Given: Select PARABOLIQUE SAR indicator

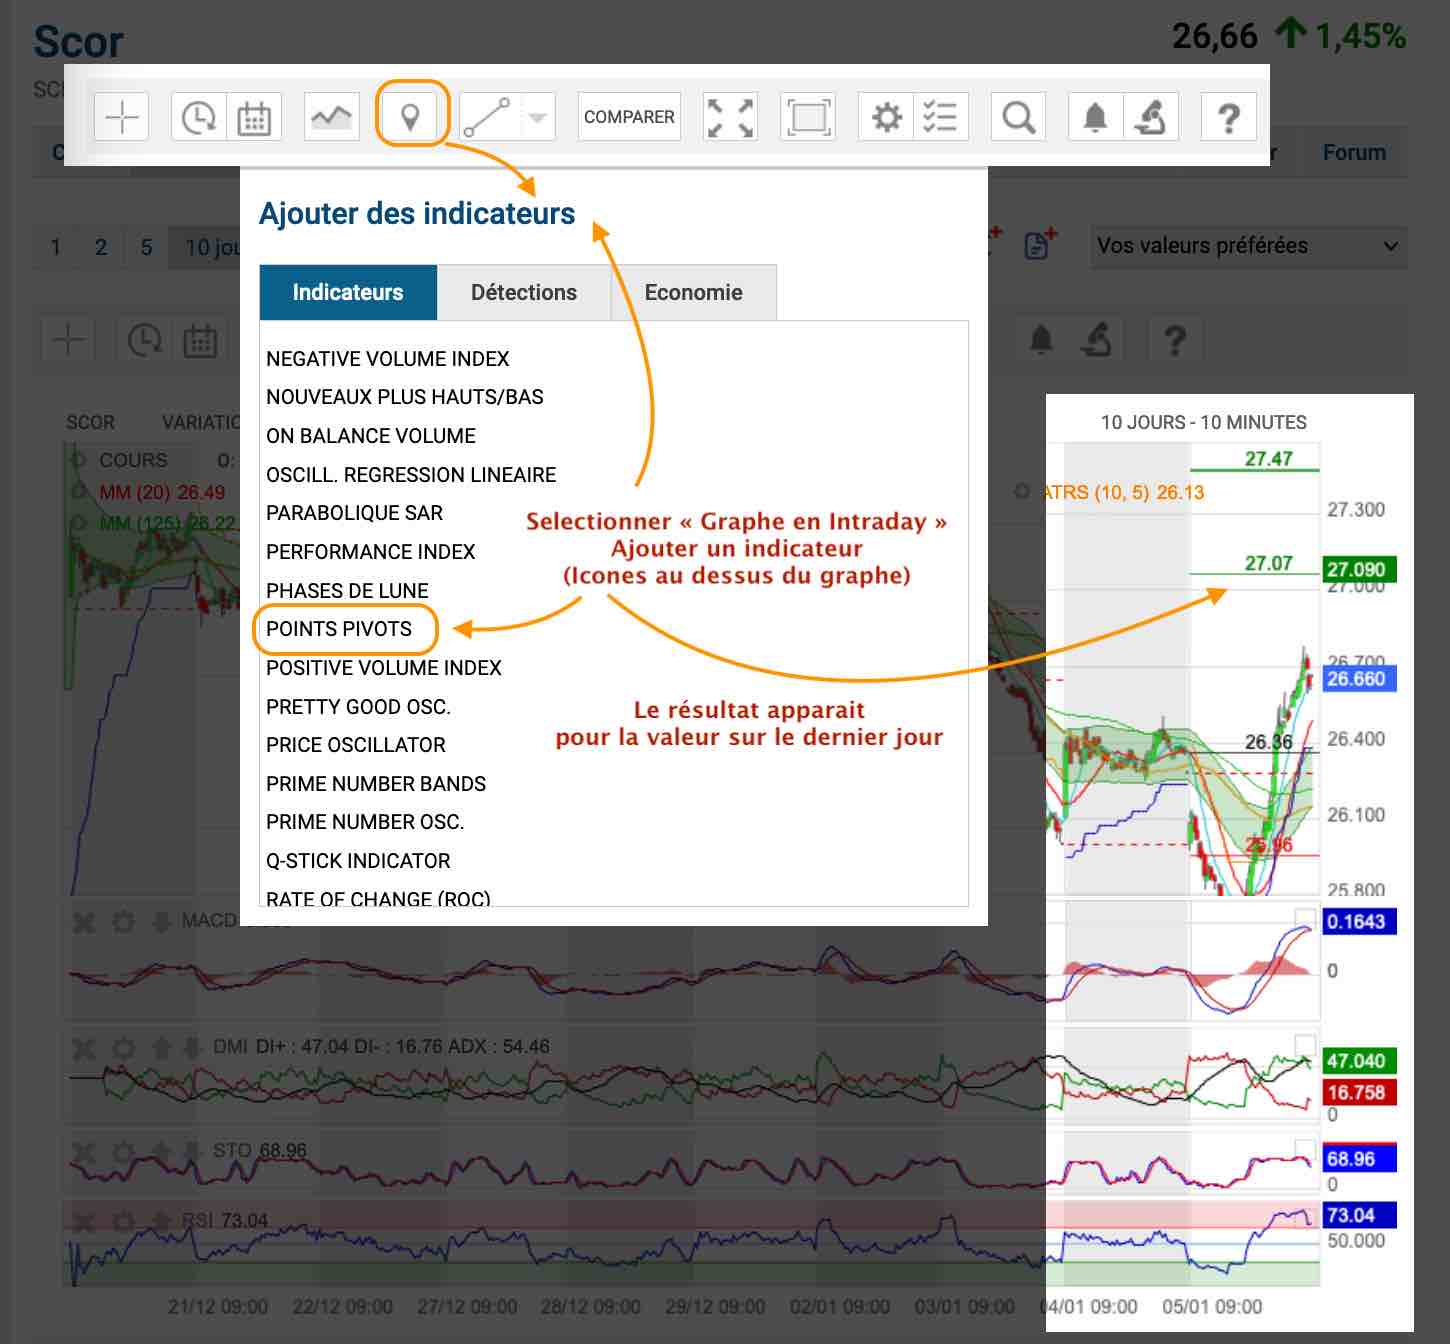Looking at the screenshot, I should click(x=354, y=513).
